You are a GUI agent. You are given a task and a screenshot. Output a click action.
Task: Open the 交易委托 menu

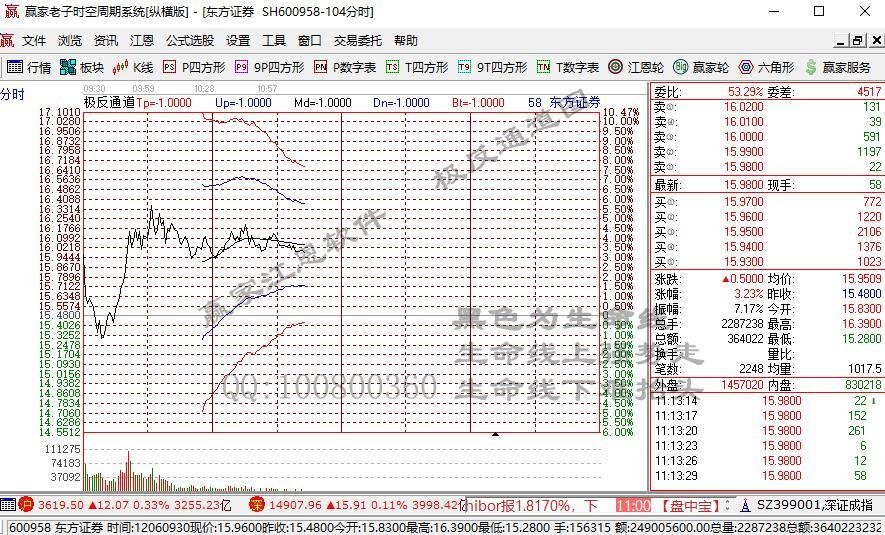[358, 41]
